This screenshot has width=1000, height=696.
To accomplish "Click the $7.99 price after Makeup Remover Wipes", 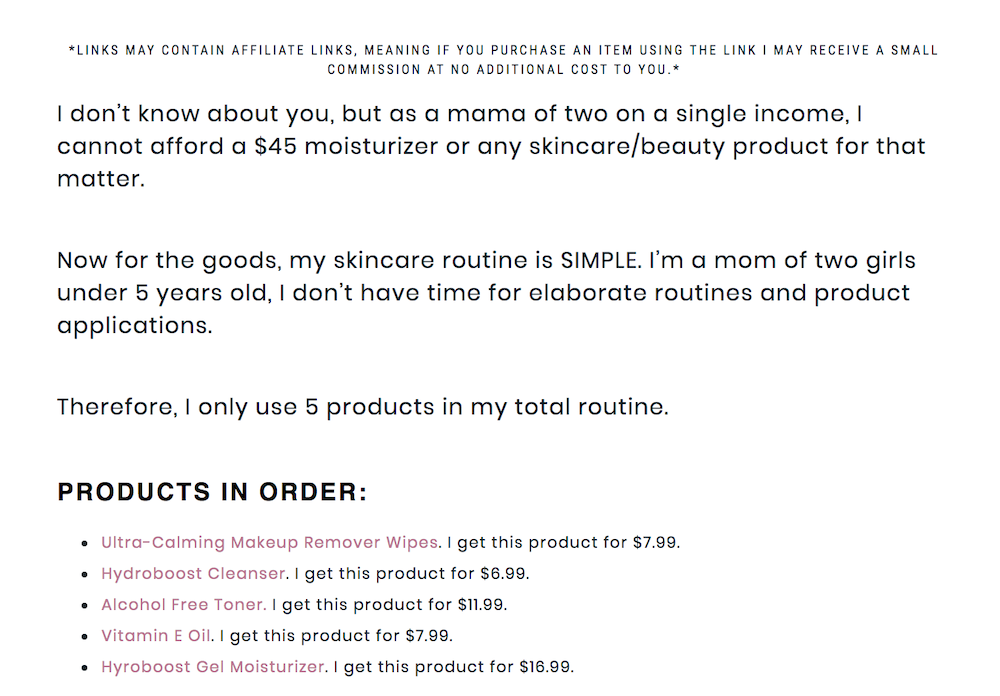I will 656,543.
